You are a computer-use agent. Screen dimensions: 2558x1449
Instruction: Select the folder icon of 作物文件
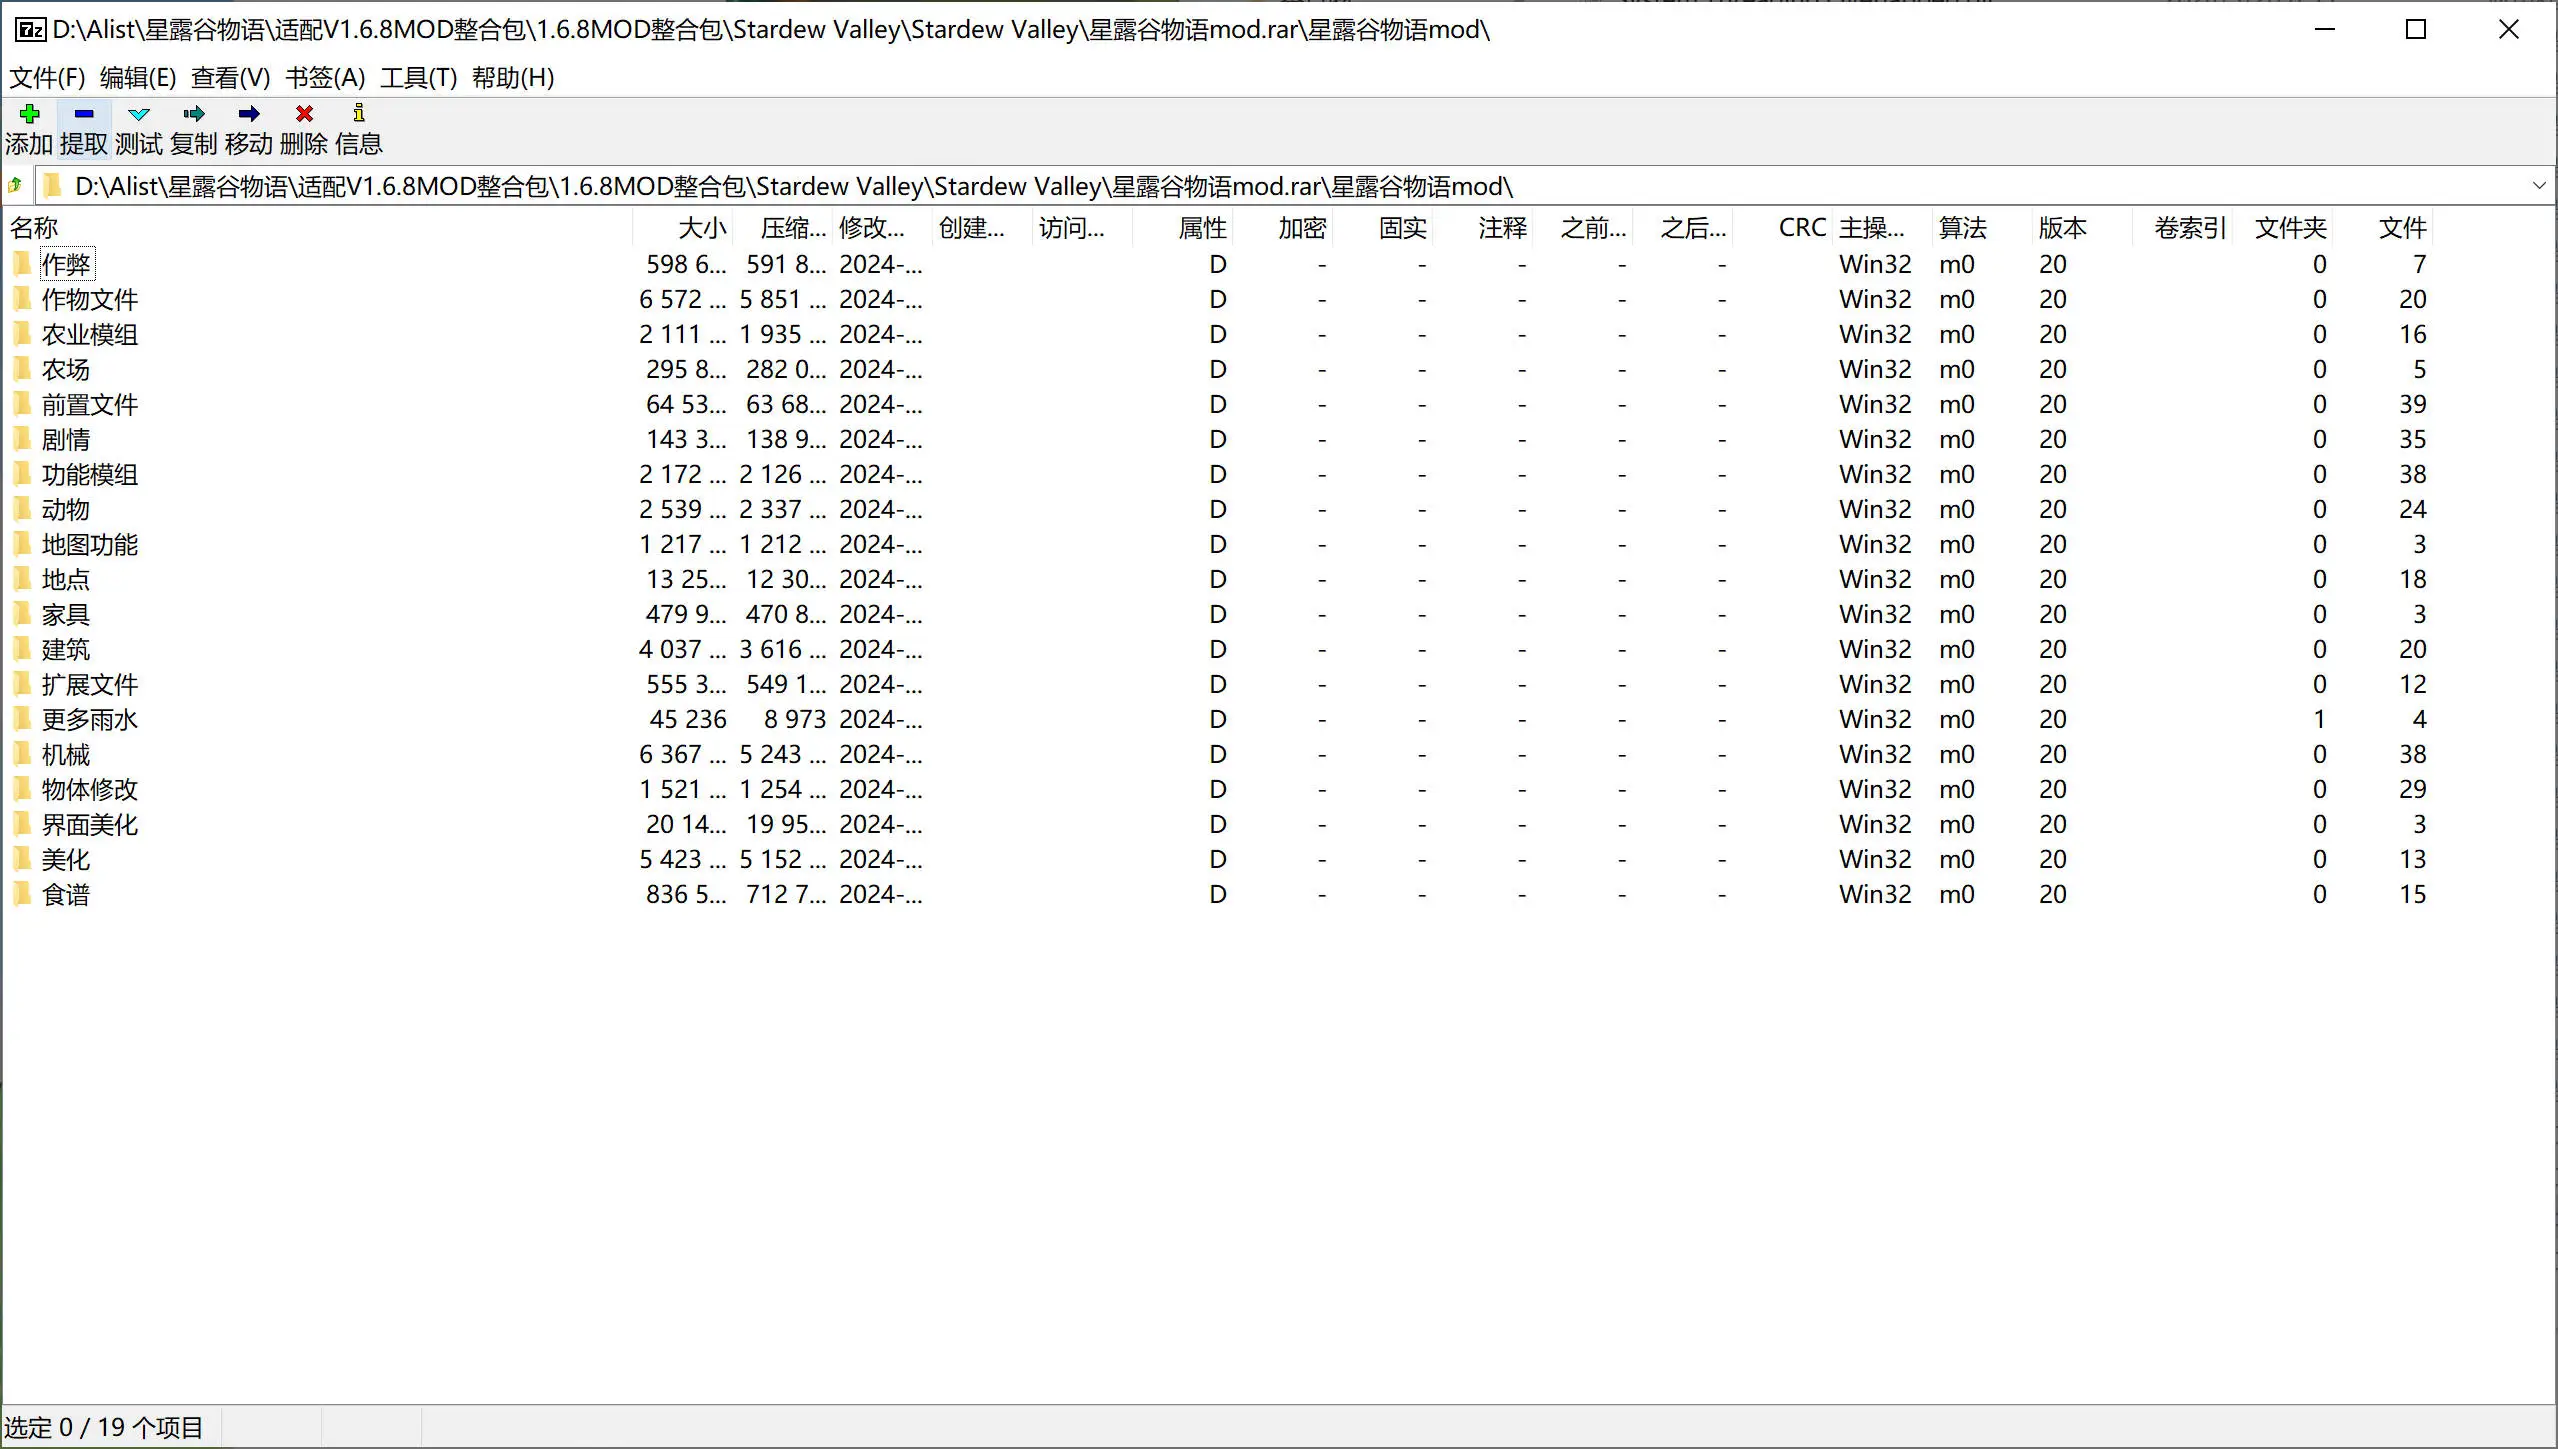22,299
